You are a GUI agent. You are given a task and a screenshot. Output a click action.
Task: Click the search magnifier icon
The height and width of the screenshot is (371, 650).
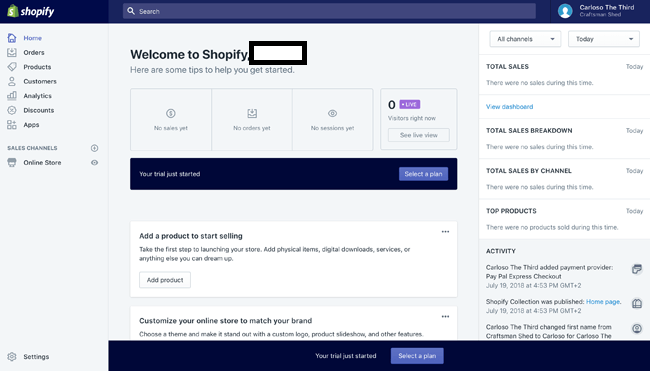point(131,11)
